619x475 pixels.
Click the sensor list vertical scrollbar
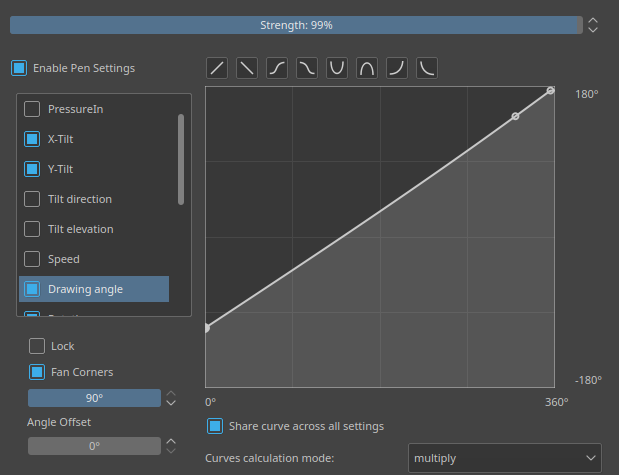(181, 160)
